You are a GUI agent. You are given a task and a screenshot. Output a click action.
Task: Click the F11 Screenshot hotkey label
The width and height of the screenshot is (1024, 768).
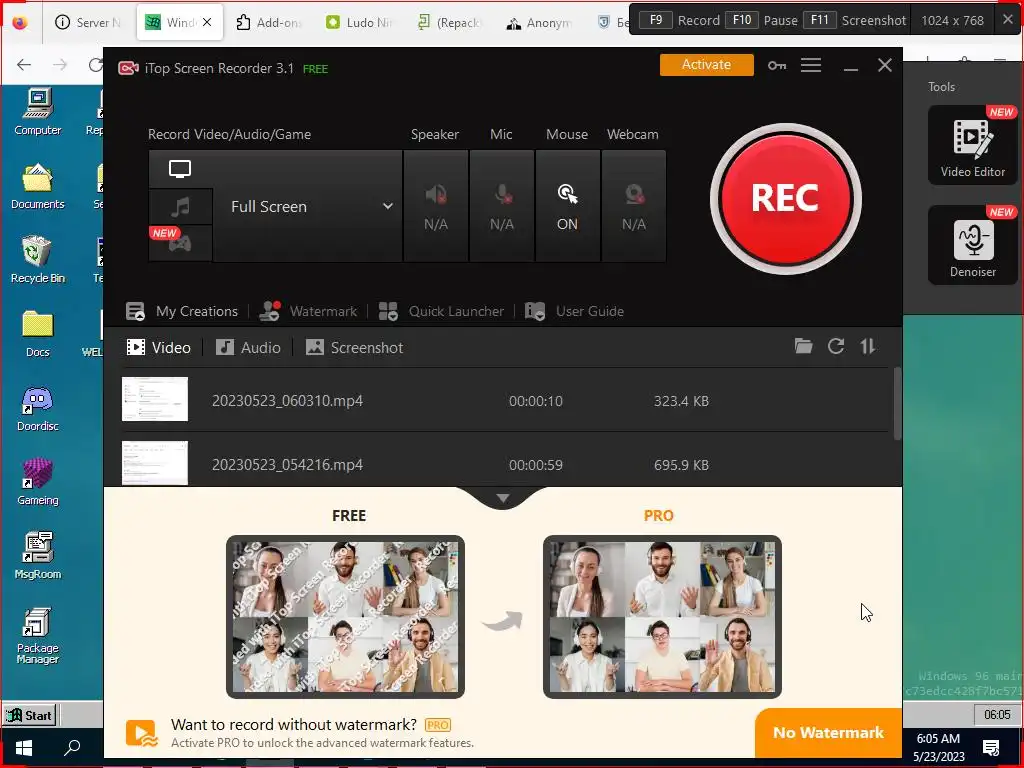coord(856,20)
